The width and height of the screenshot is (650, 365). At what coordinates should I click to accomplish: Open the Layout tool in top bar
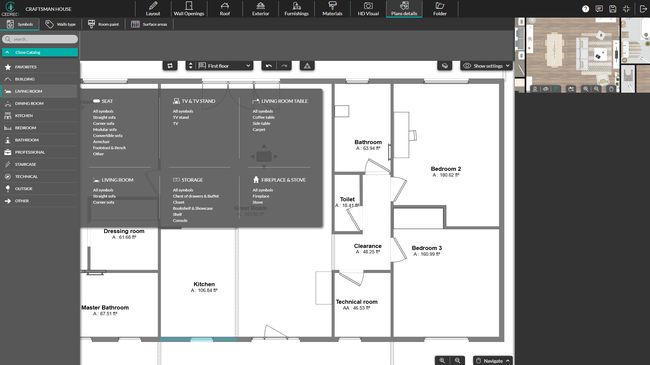153,9
